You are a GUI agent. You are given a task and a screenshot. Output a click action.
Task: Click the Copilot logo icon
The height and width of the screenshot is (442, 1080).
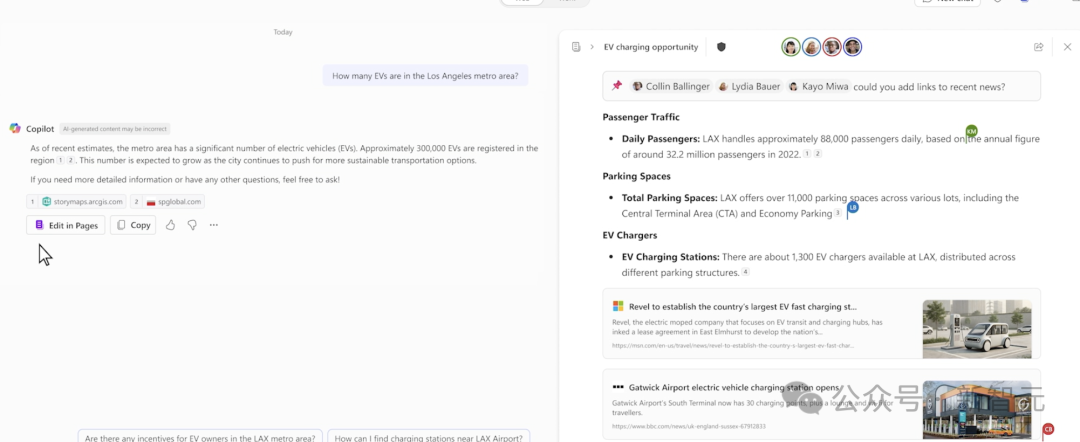(15, 129)
